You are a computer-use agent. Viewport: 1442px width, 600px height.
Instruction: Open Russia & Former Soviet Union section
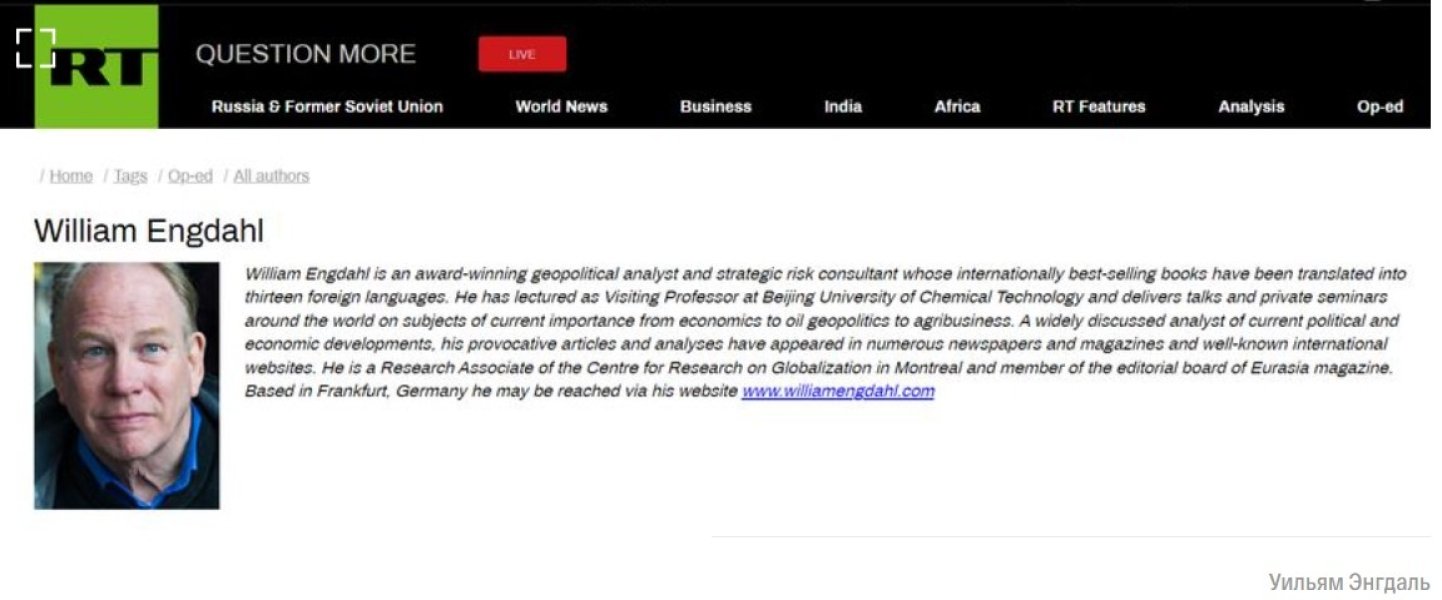click(327, 107)
